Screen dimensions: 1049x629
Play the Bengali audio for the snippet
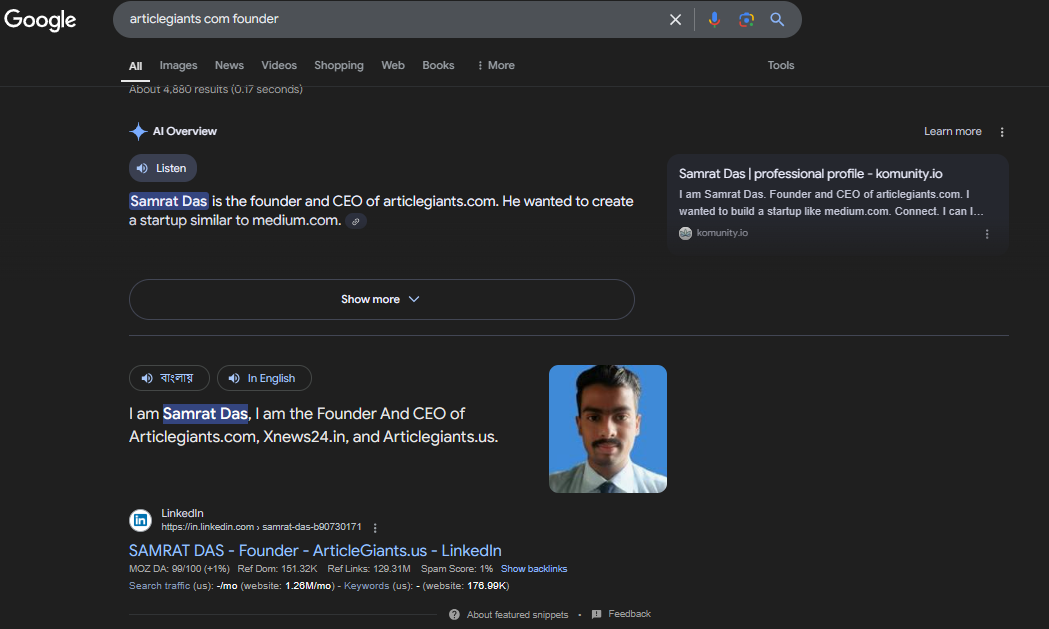point(169,378)
